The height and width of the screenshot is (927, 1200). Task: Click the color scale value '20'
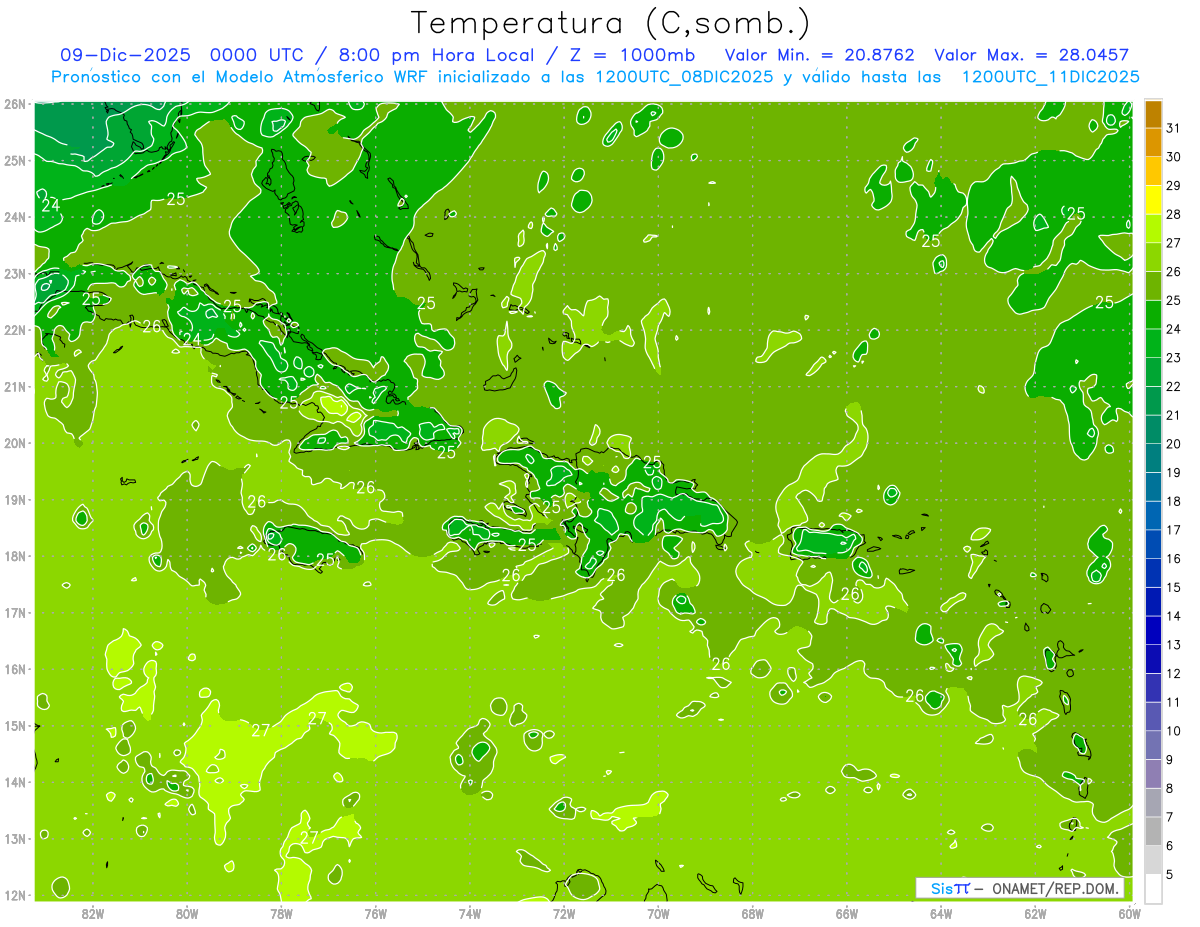1173,444
